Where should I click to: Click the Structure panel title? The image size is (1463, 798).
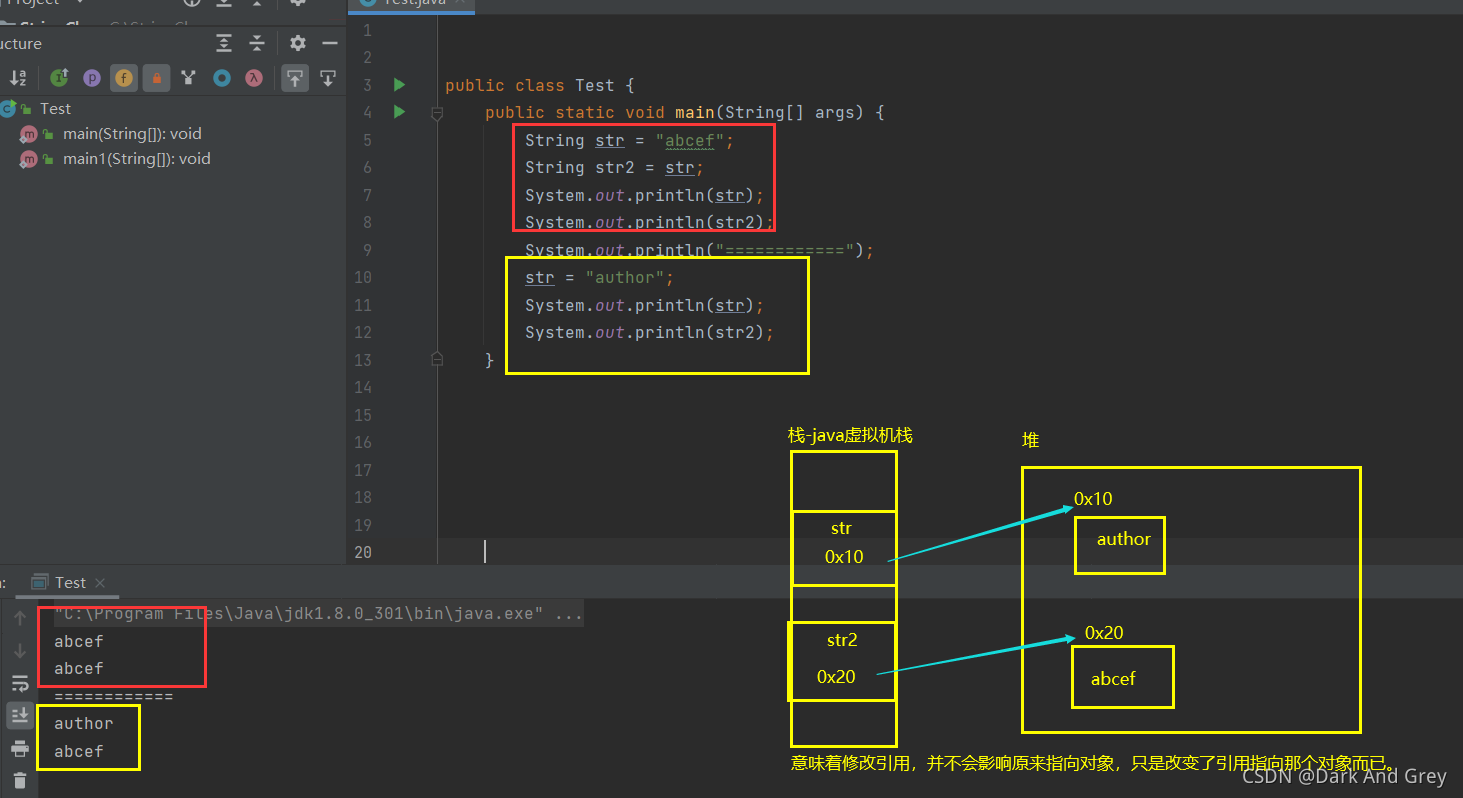(21, 43)
